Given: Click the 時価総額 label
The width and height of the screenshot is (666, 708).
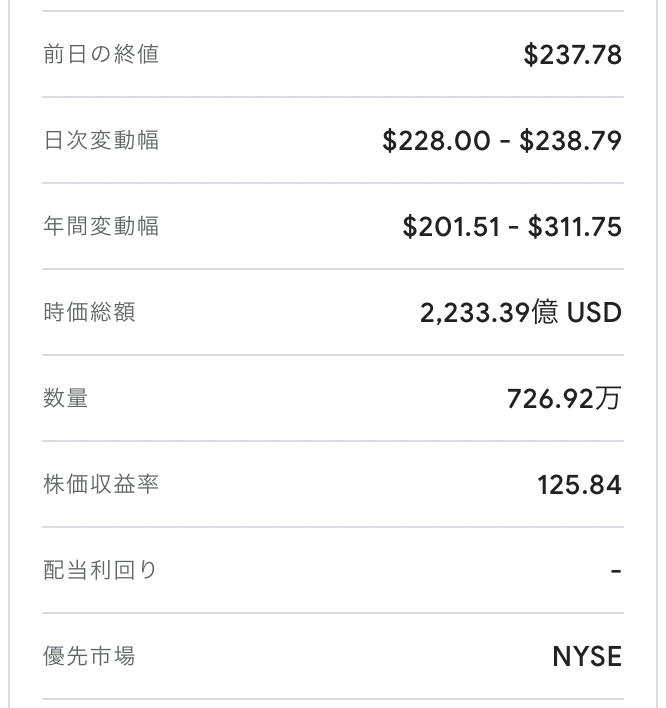Looking at the screenshot, I should coord(89,312).
